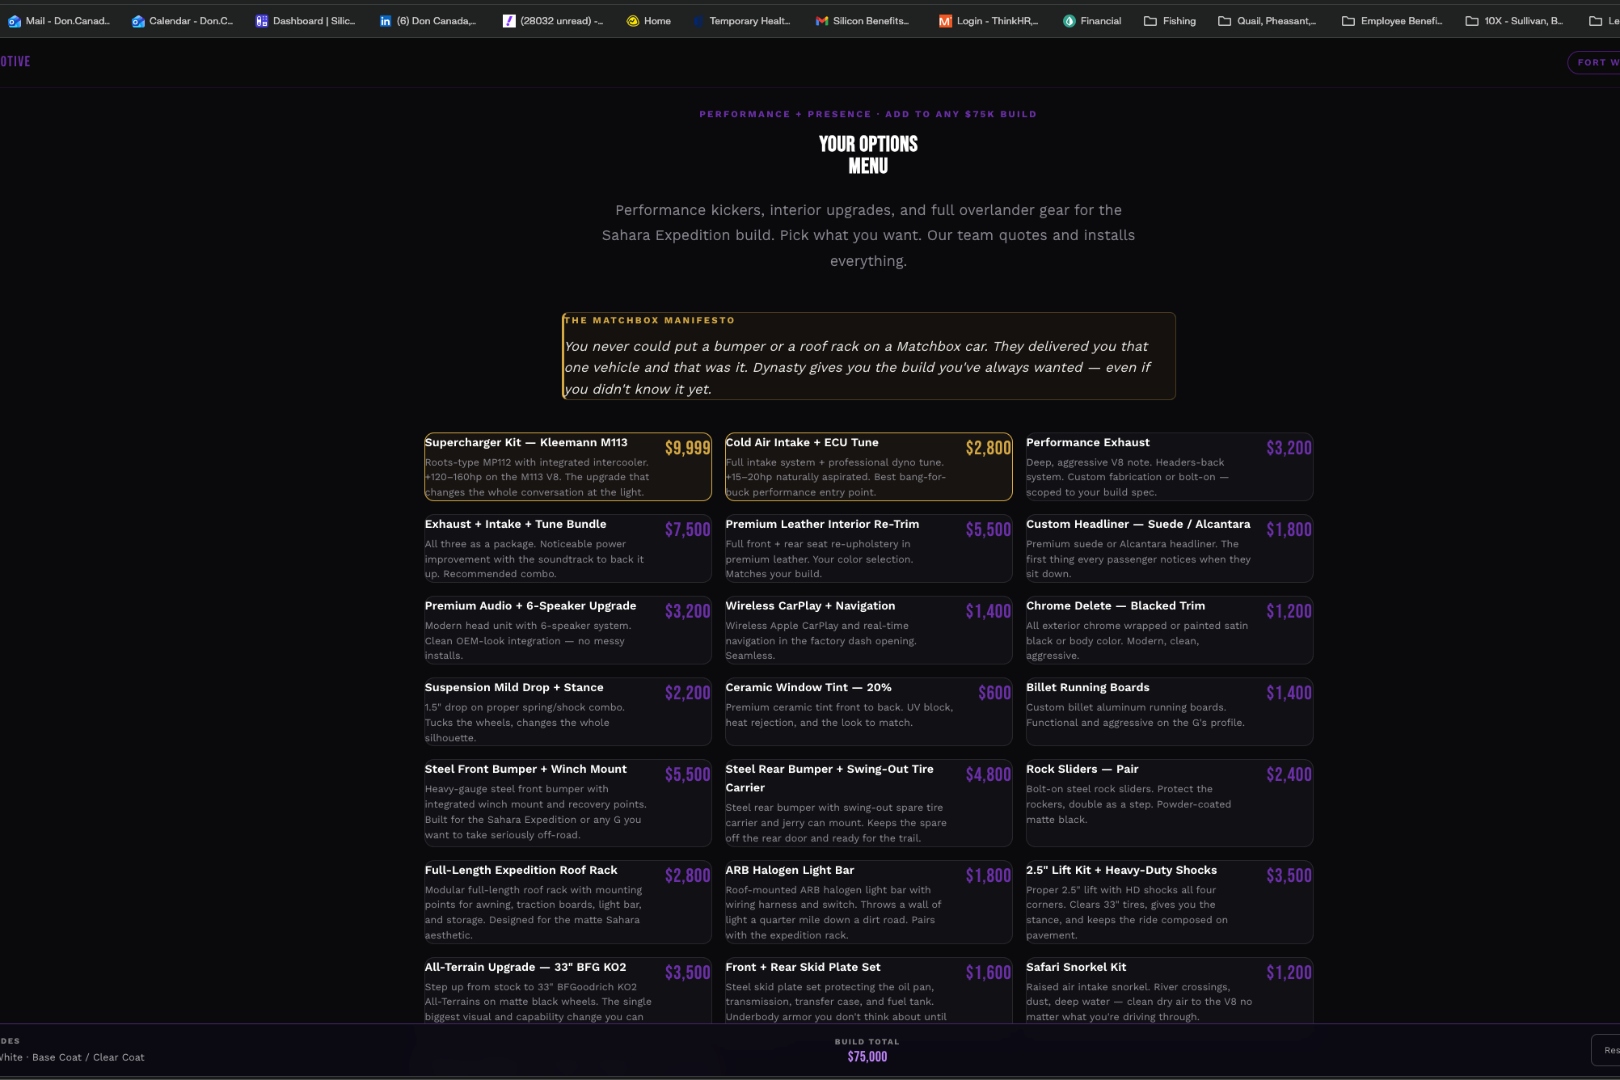Choose Suspension Mild Drop + Stance card
The height and width of the screenshot is (1080, 1620).
[x=568, y=713]
